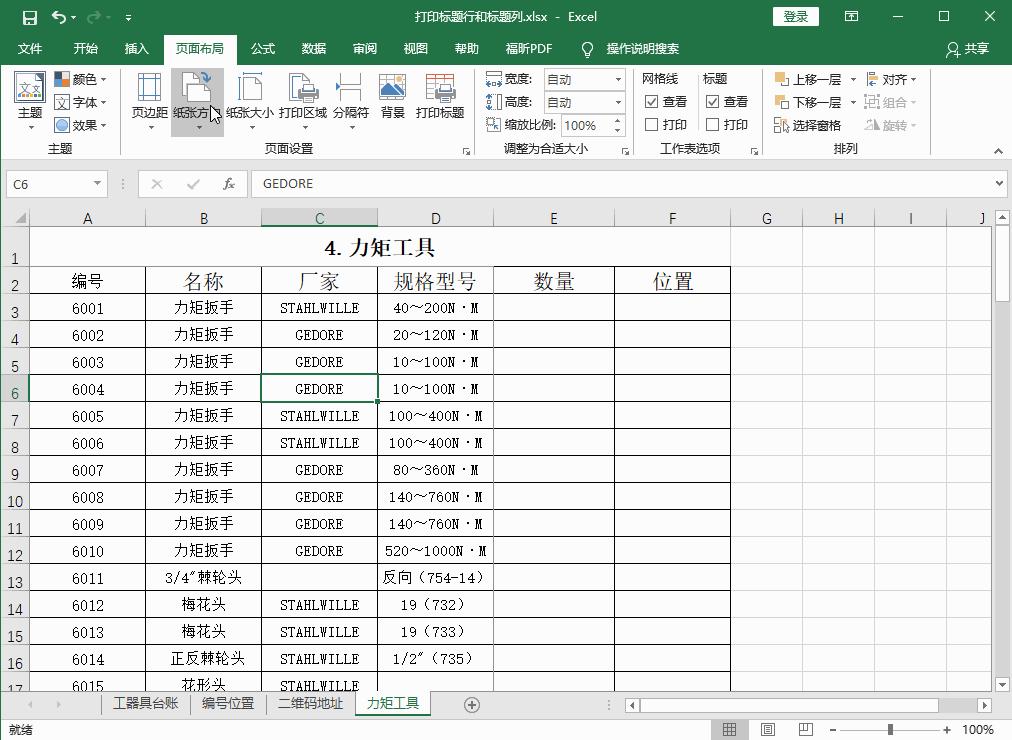Click the Print Area (打印区域) icon
Image resolution: width=1012 pixels, height=740 pixels.
(x=302, y=99)
